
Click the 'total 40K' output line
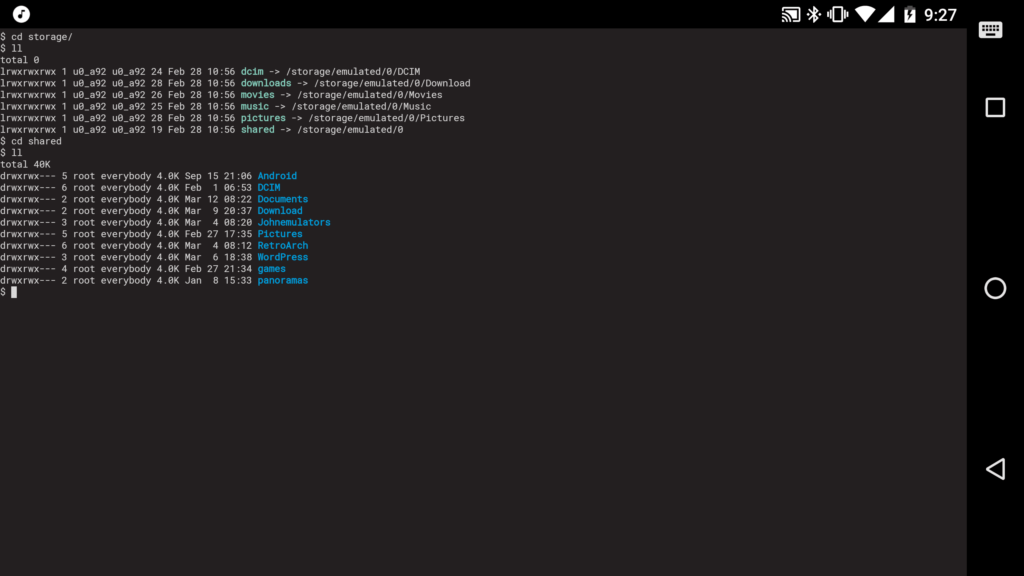point(25,165)
